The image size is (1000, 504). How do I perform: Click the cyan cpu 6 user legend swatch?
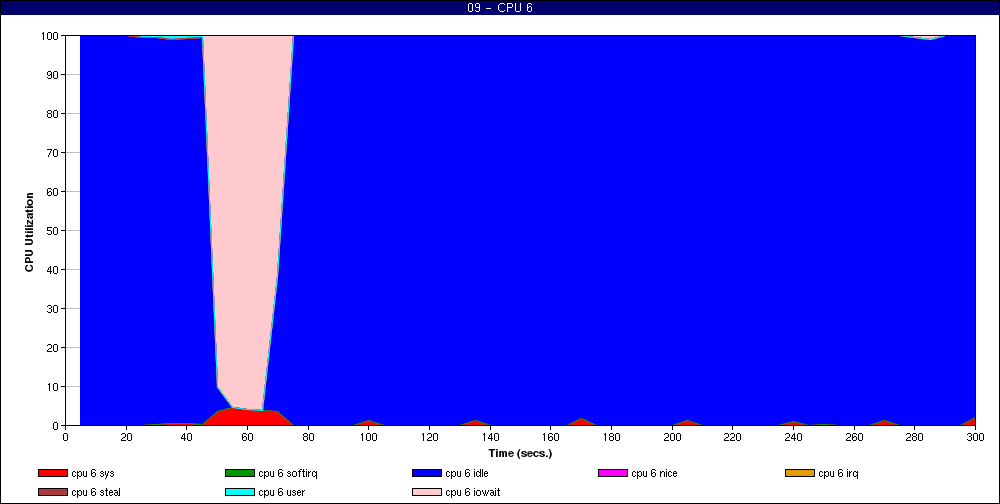tap(239, 493)
